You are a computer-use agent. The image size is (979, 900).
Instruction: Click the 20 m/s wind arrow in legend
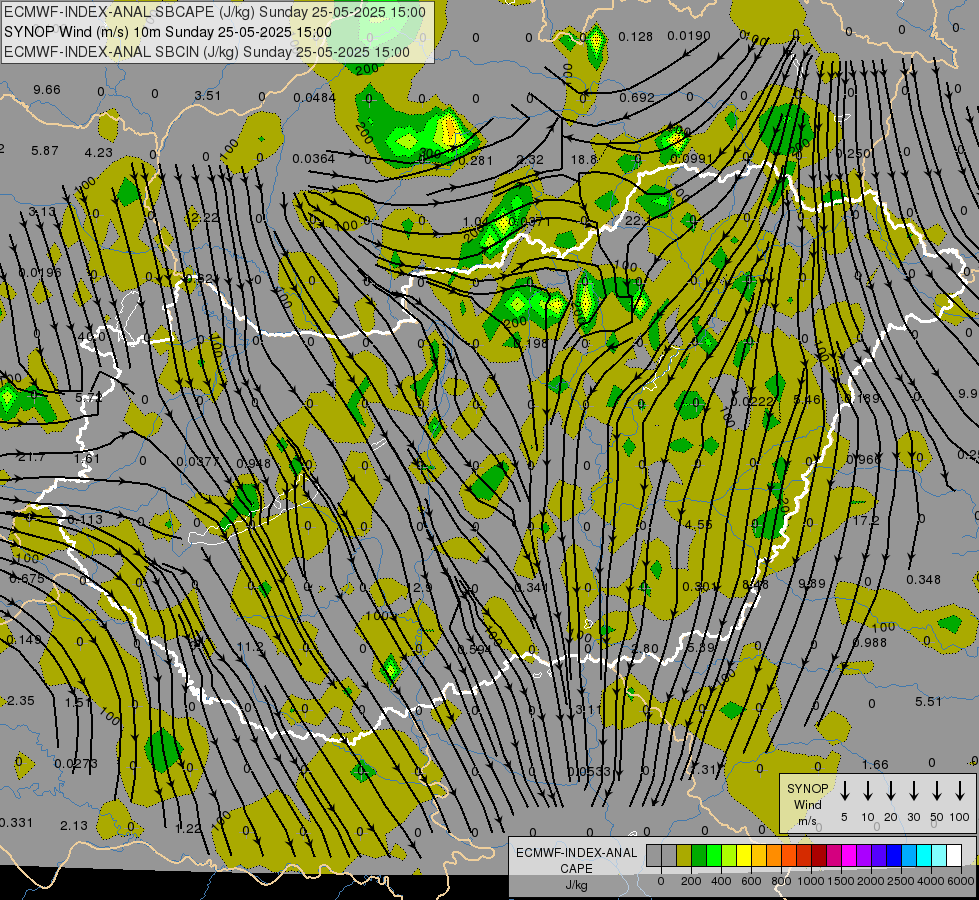coord(890,790)
